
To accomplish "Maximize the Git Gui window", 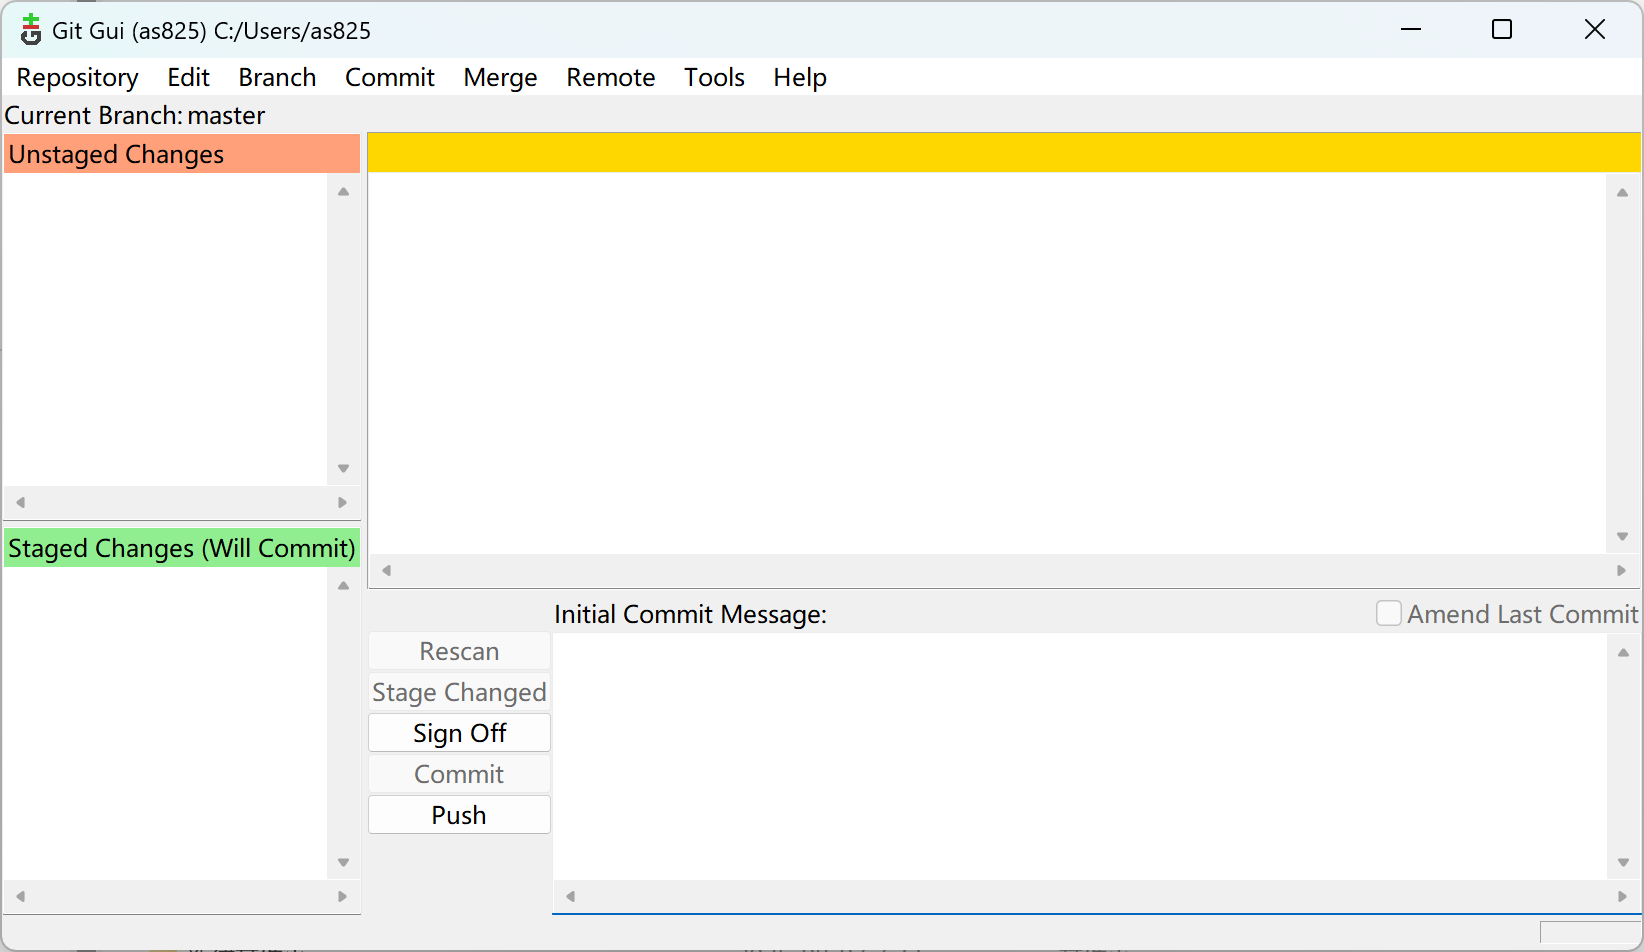I will click(x=1502, y=30).
